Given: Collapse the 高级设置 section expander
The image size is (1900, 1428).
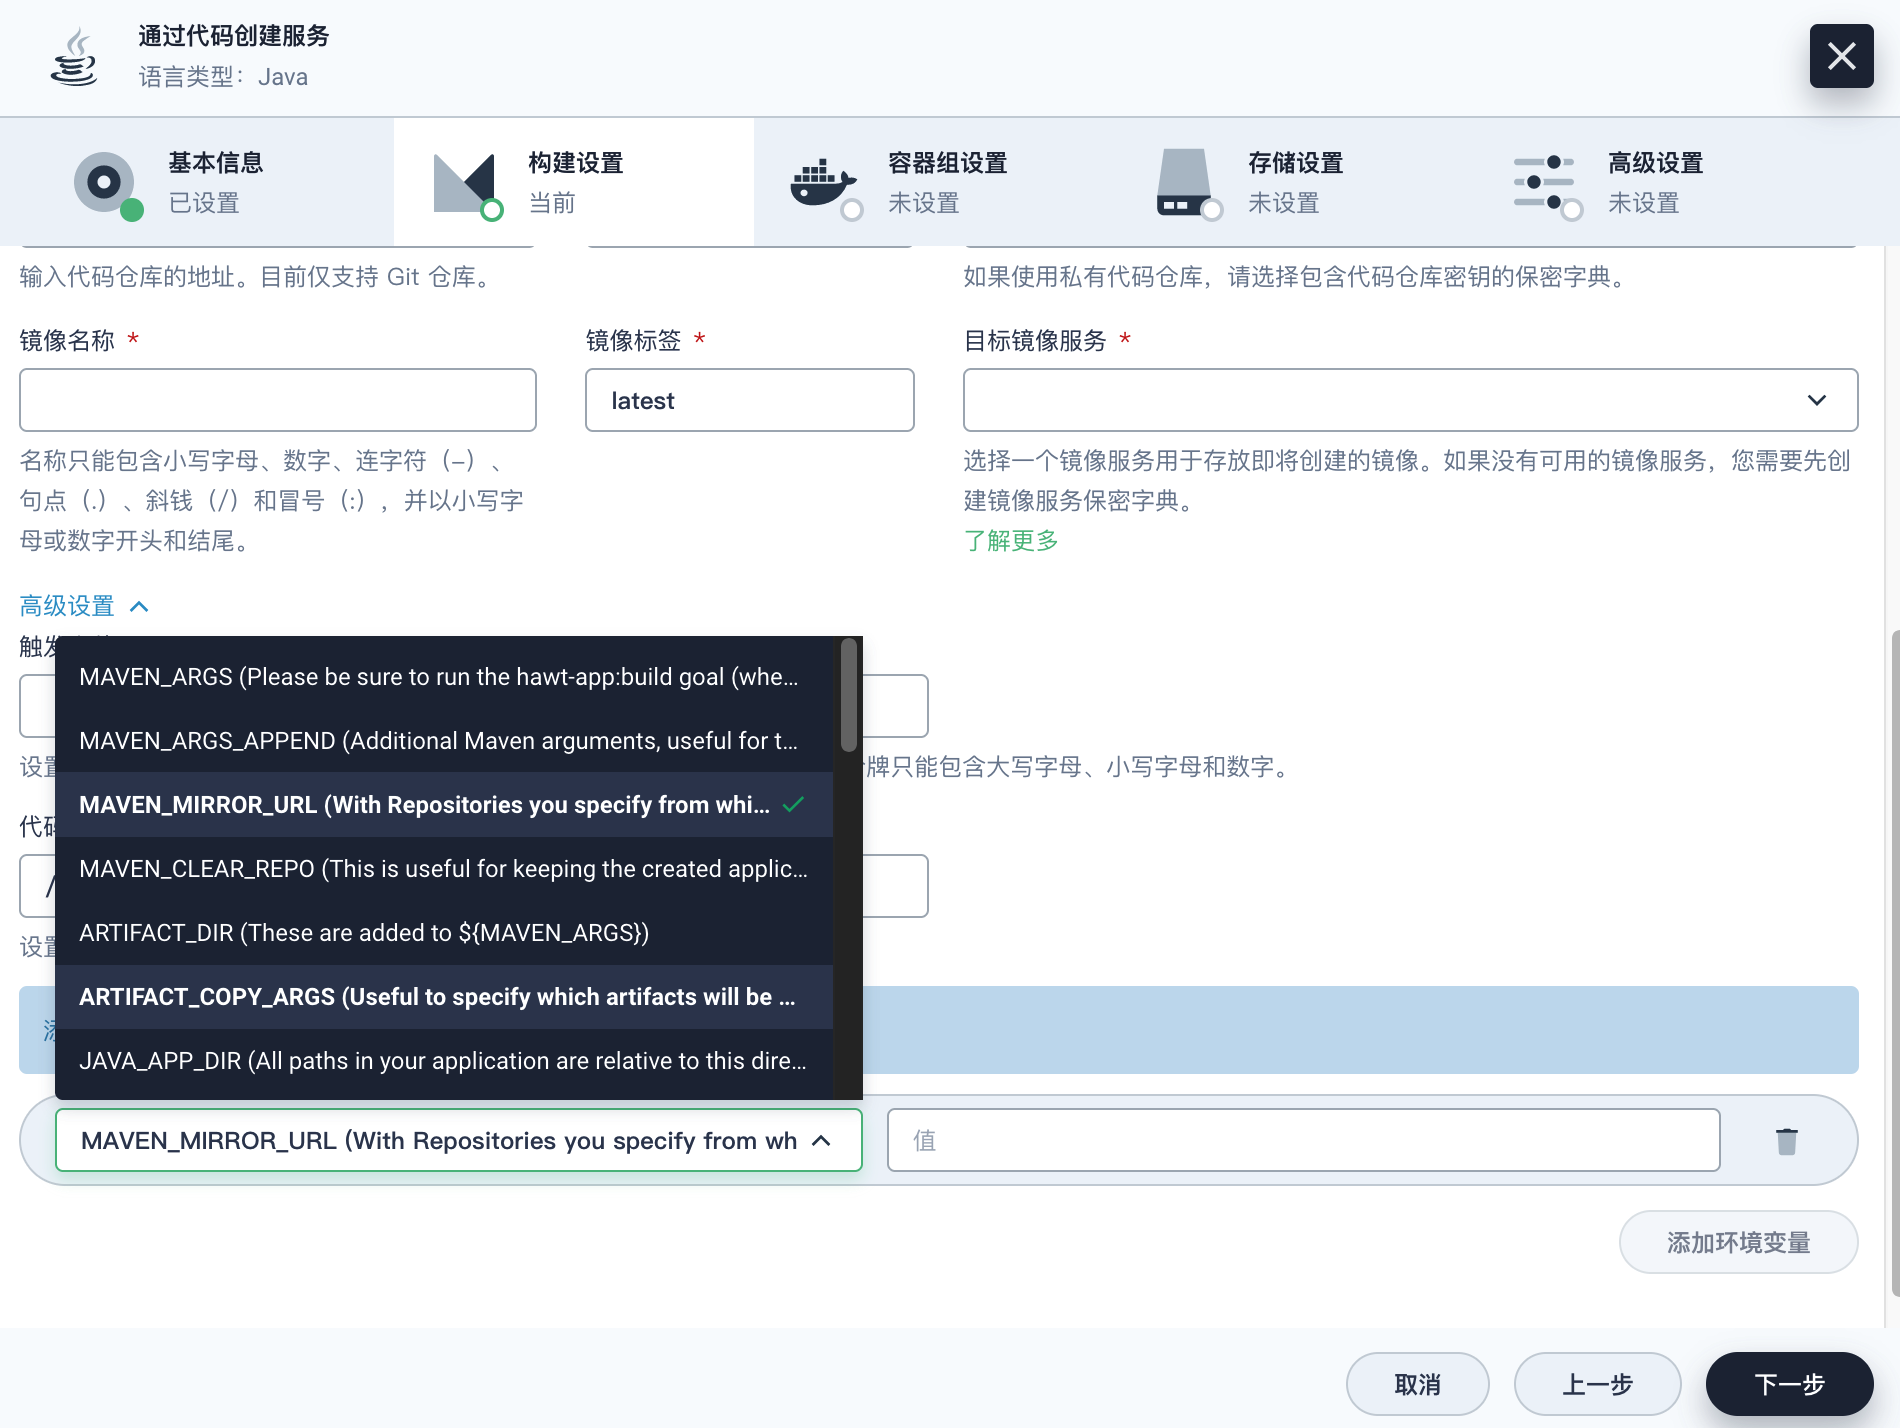Looking at the screenshot, I should 85,606.
